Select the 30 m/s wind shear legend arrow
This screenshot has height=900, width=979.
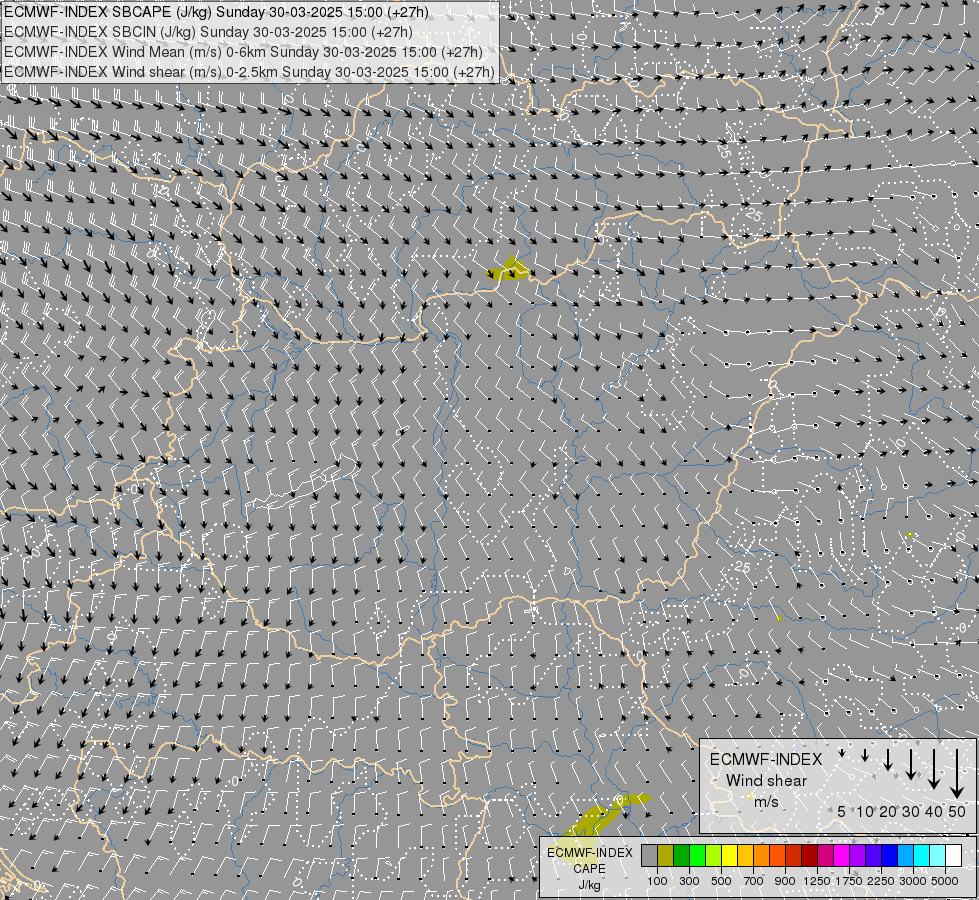[x=911, y=764]
